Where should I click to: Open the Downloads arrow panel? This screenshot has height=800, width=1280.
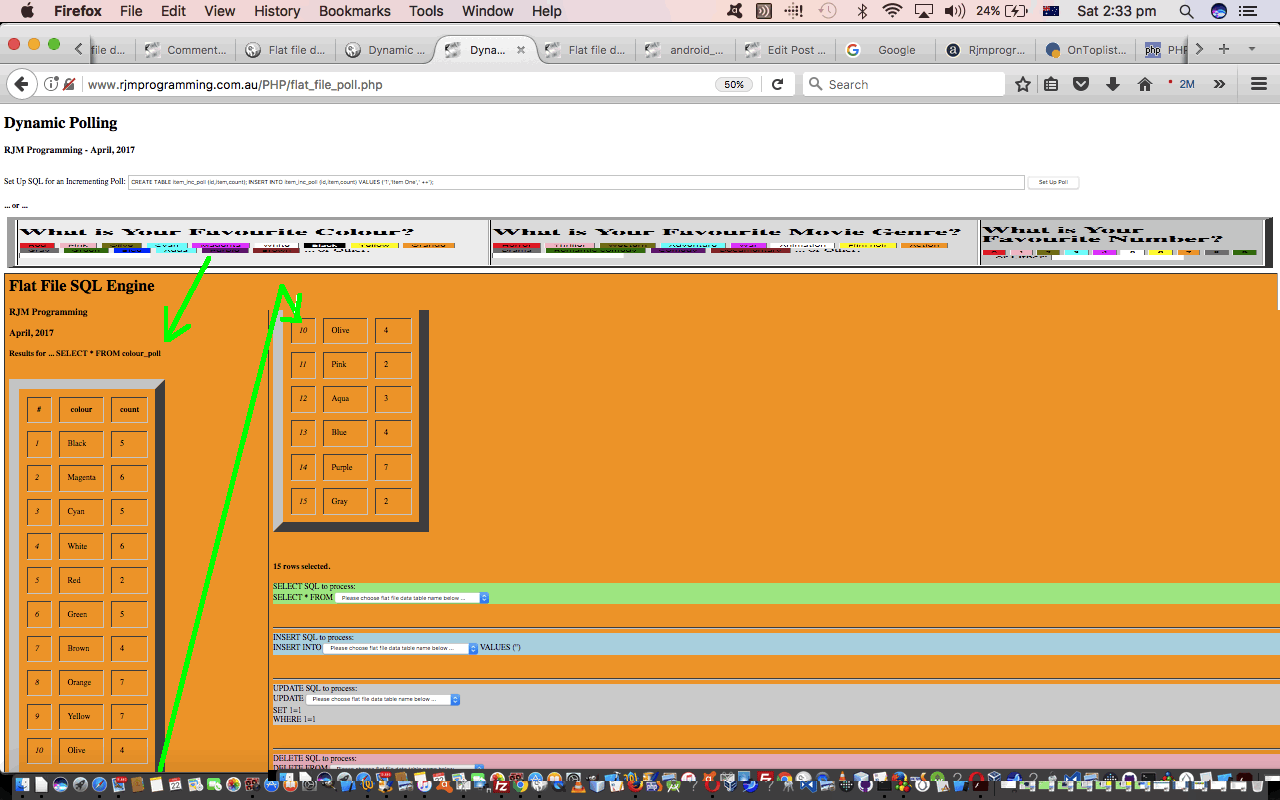pyautogui.click(x=1112, y=85)
